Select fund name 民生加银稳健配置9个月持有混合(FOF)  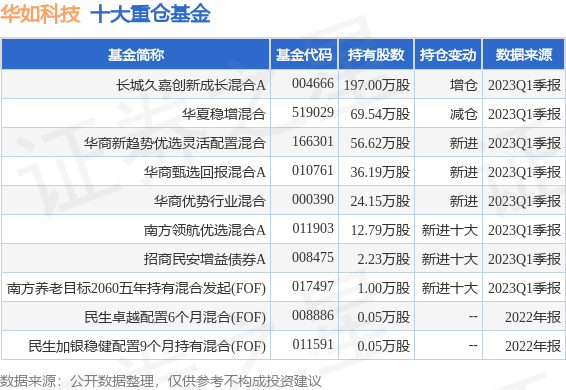tap(147, 347)
